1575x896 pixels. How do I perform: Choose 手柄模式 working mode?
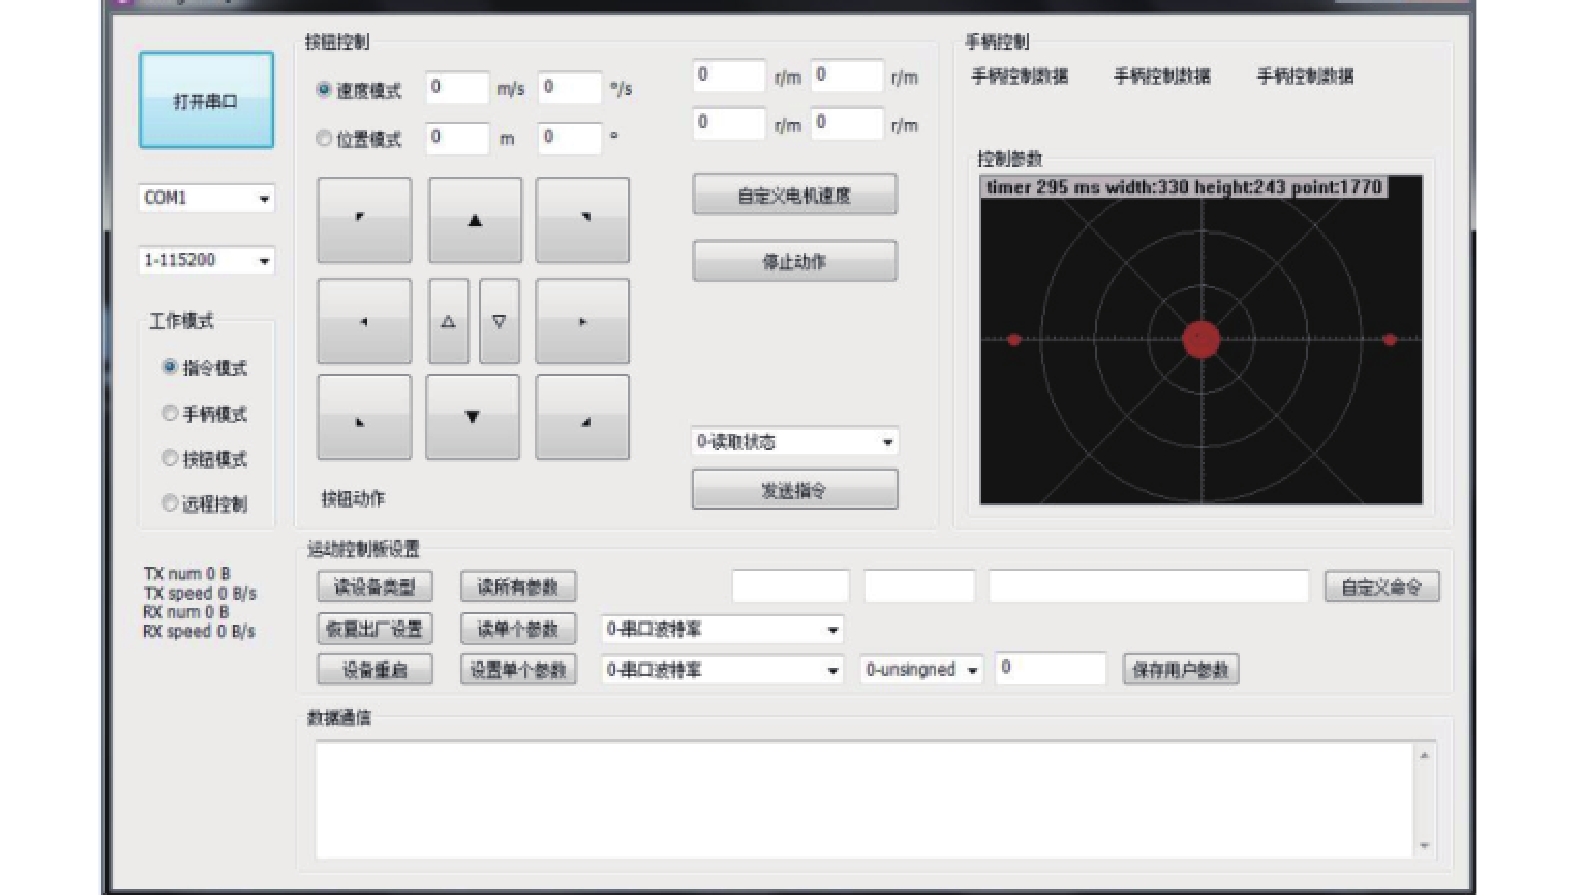point(170,413)
